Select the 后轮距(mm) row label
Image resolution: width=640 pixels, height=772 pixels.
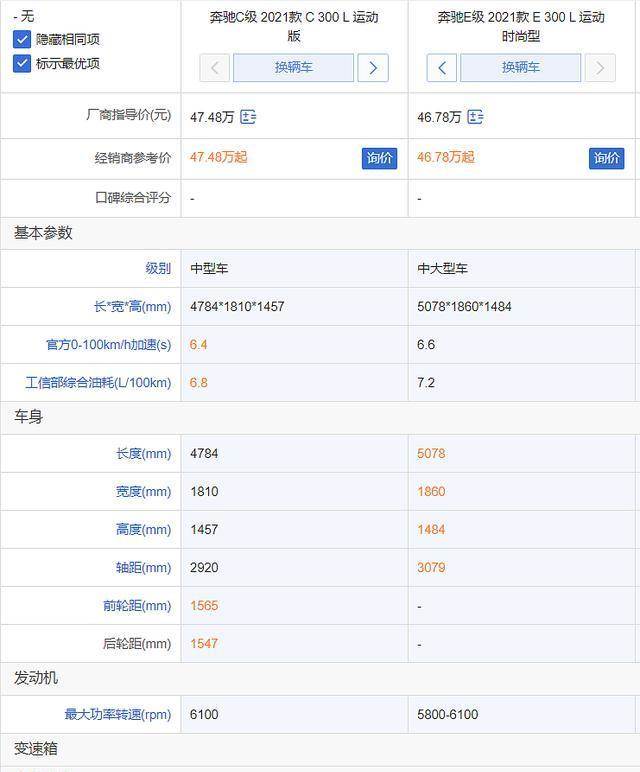pos(137,643)
